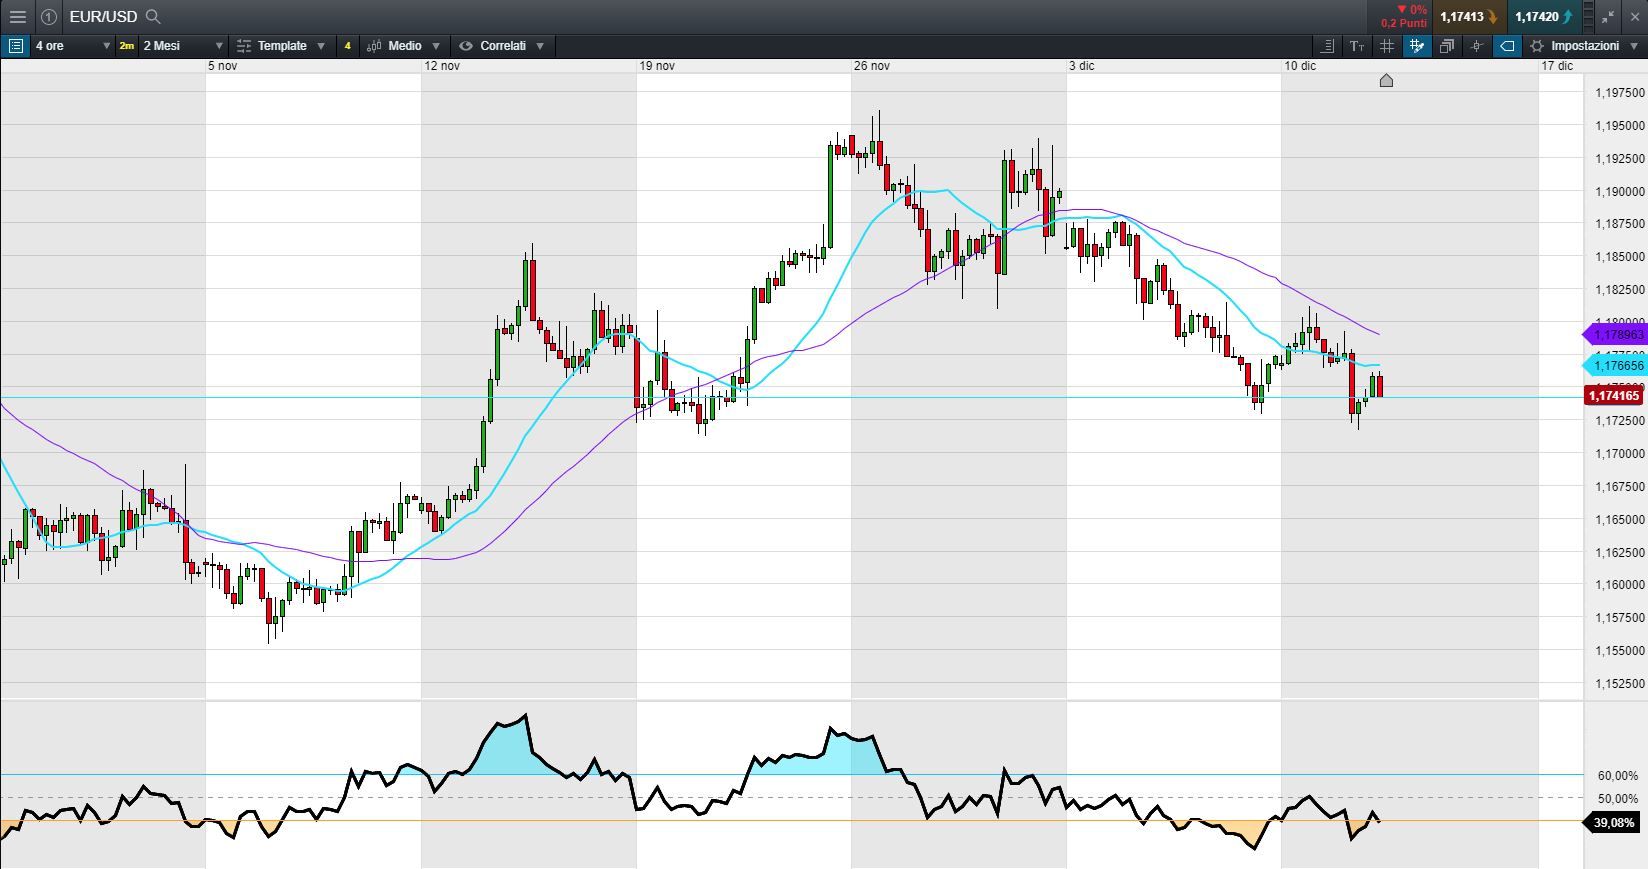The height and width of the screenshot is (869, 1648).
Task: Click the 17 dic date label
Action: coord(1557,66)
